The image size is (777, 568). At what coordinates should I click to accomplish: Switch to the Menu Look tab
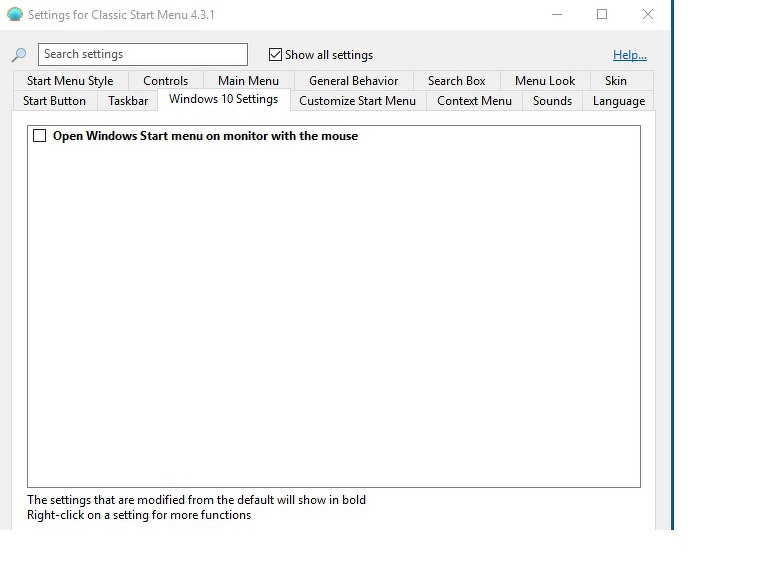pos(545,81)
